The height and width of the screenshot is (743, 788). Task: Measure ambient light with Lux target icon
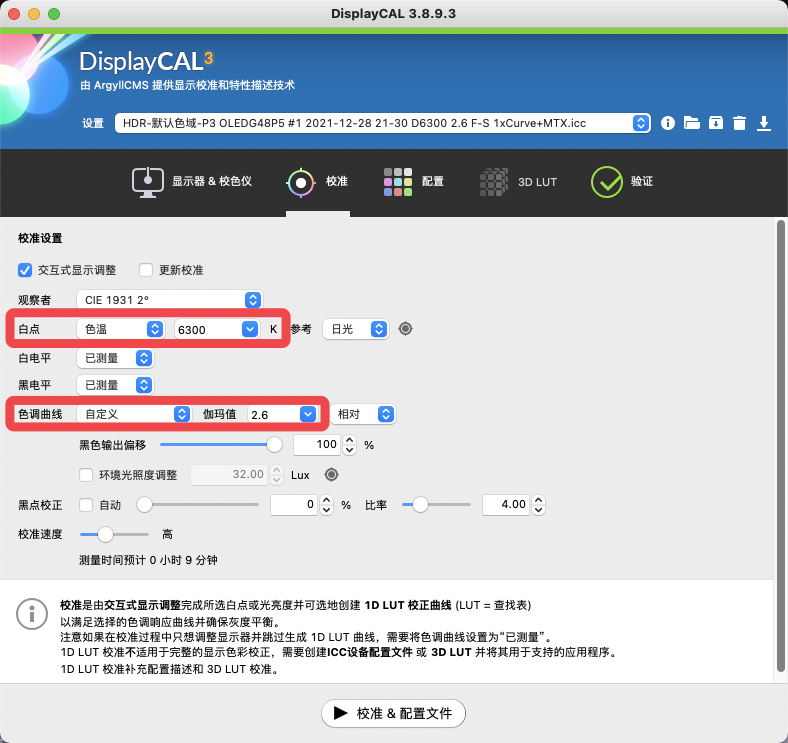click(x=332, y=475)
